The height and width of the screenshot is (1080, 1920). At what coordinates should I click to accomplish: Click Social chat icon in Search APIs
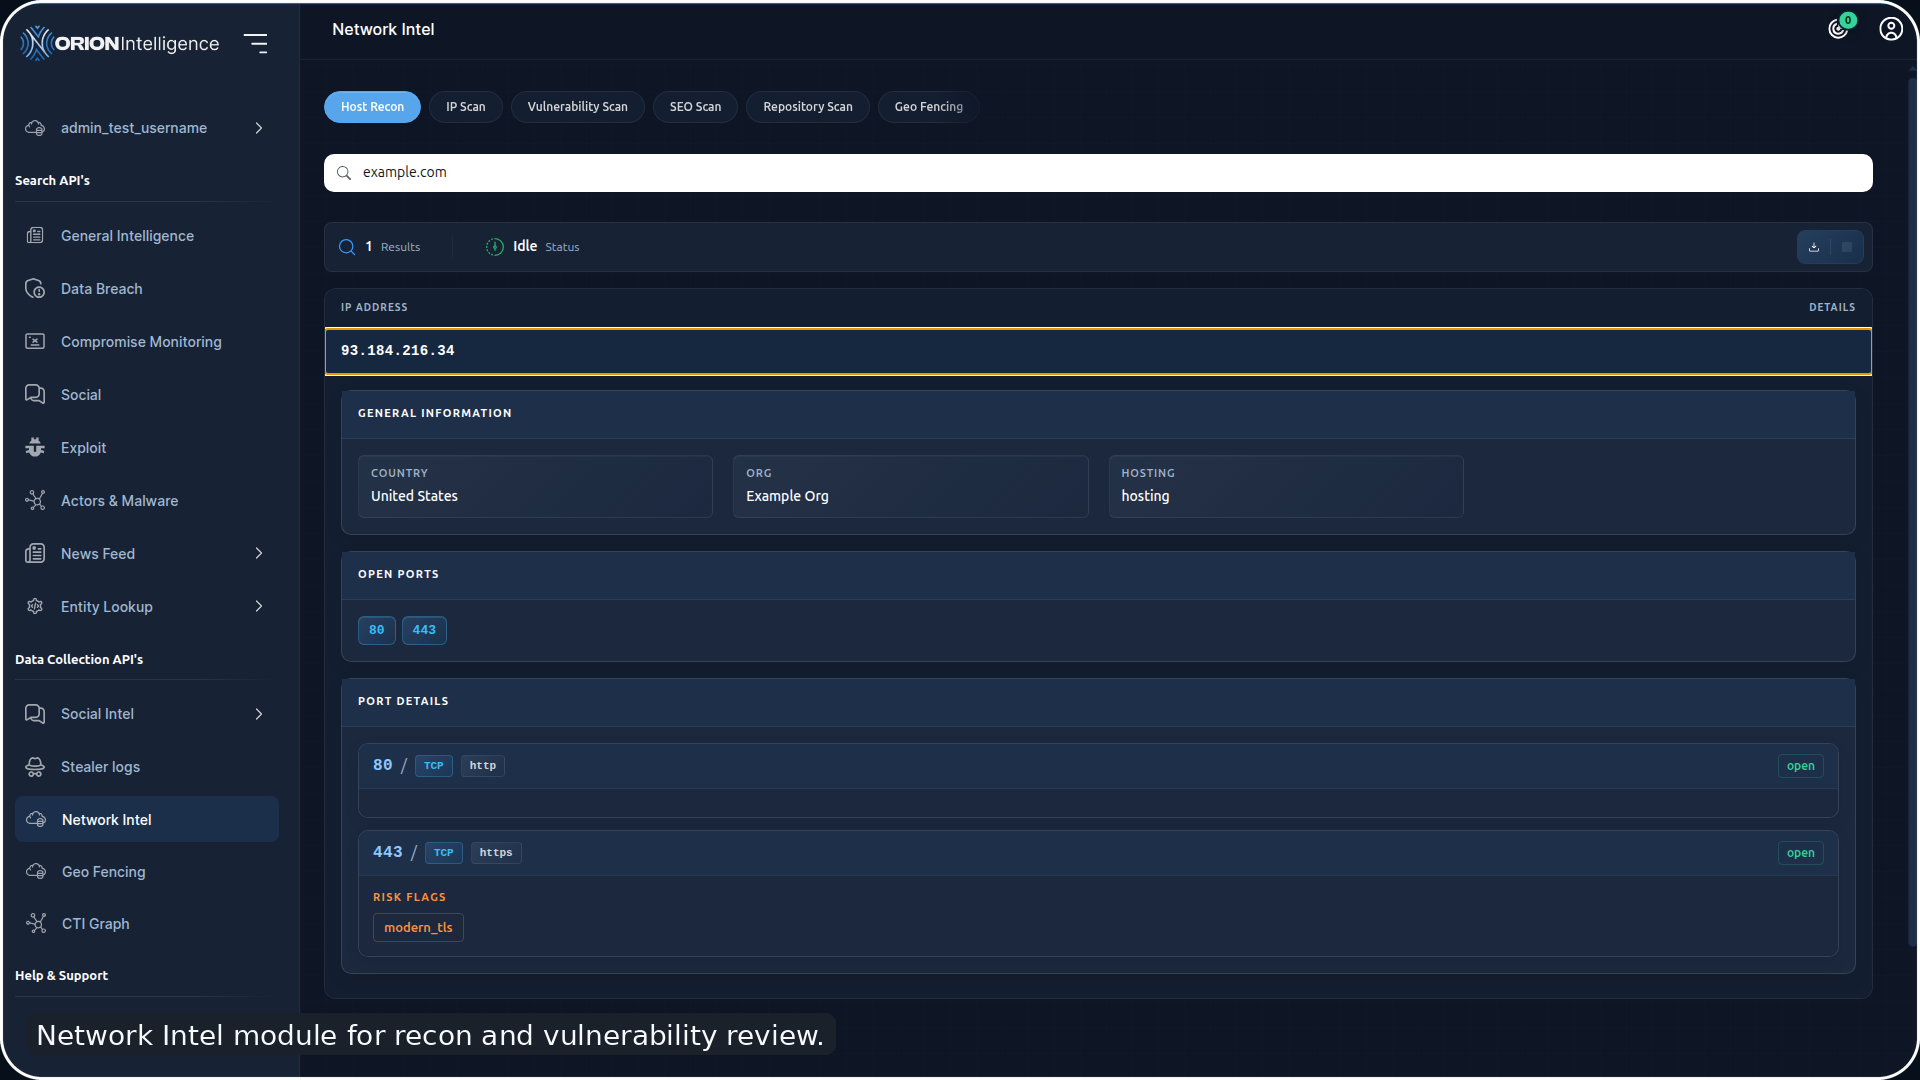pos(35,395)
